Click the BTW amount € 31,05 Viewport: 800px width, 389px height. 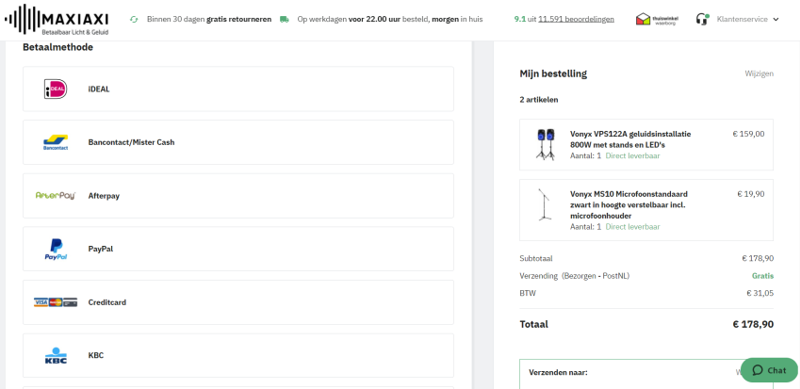coord(760,293)
